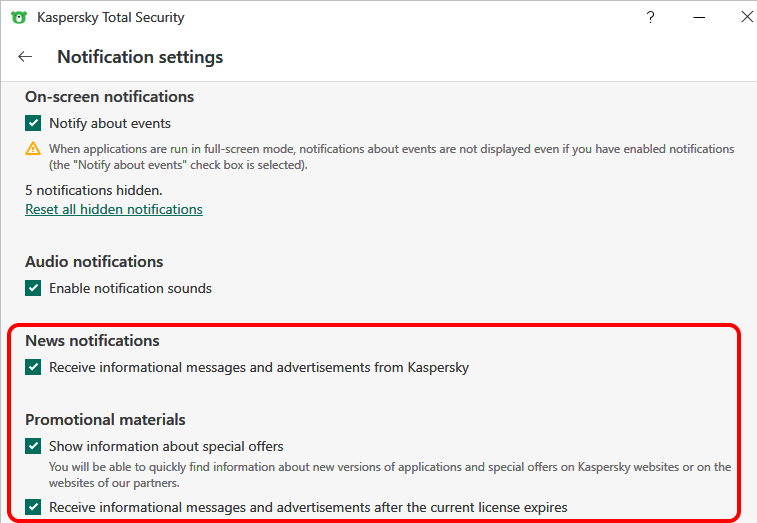Uncheck Show information about special offers
The height and width of the screenshot is (523, 757).
33,446
